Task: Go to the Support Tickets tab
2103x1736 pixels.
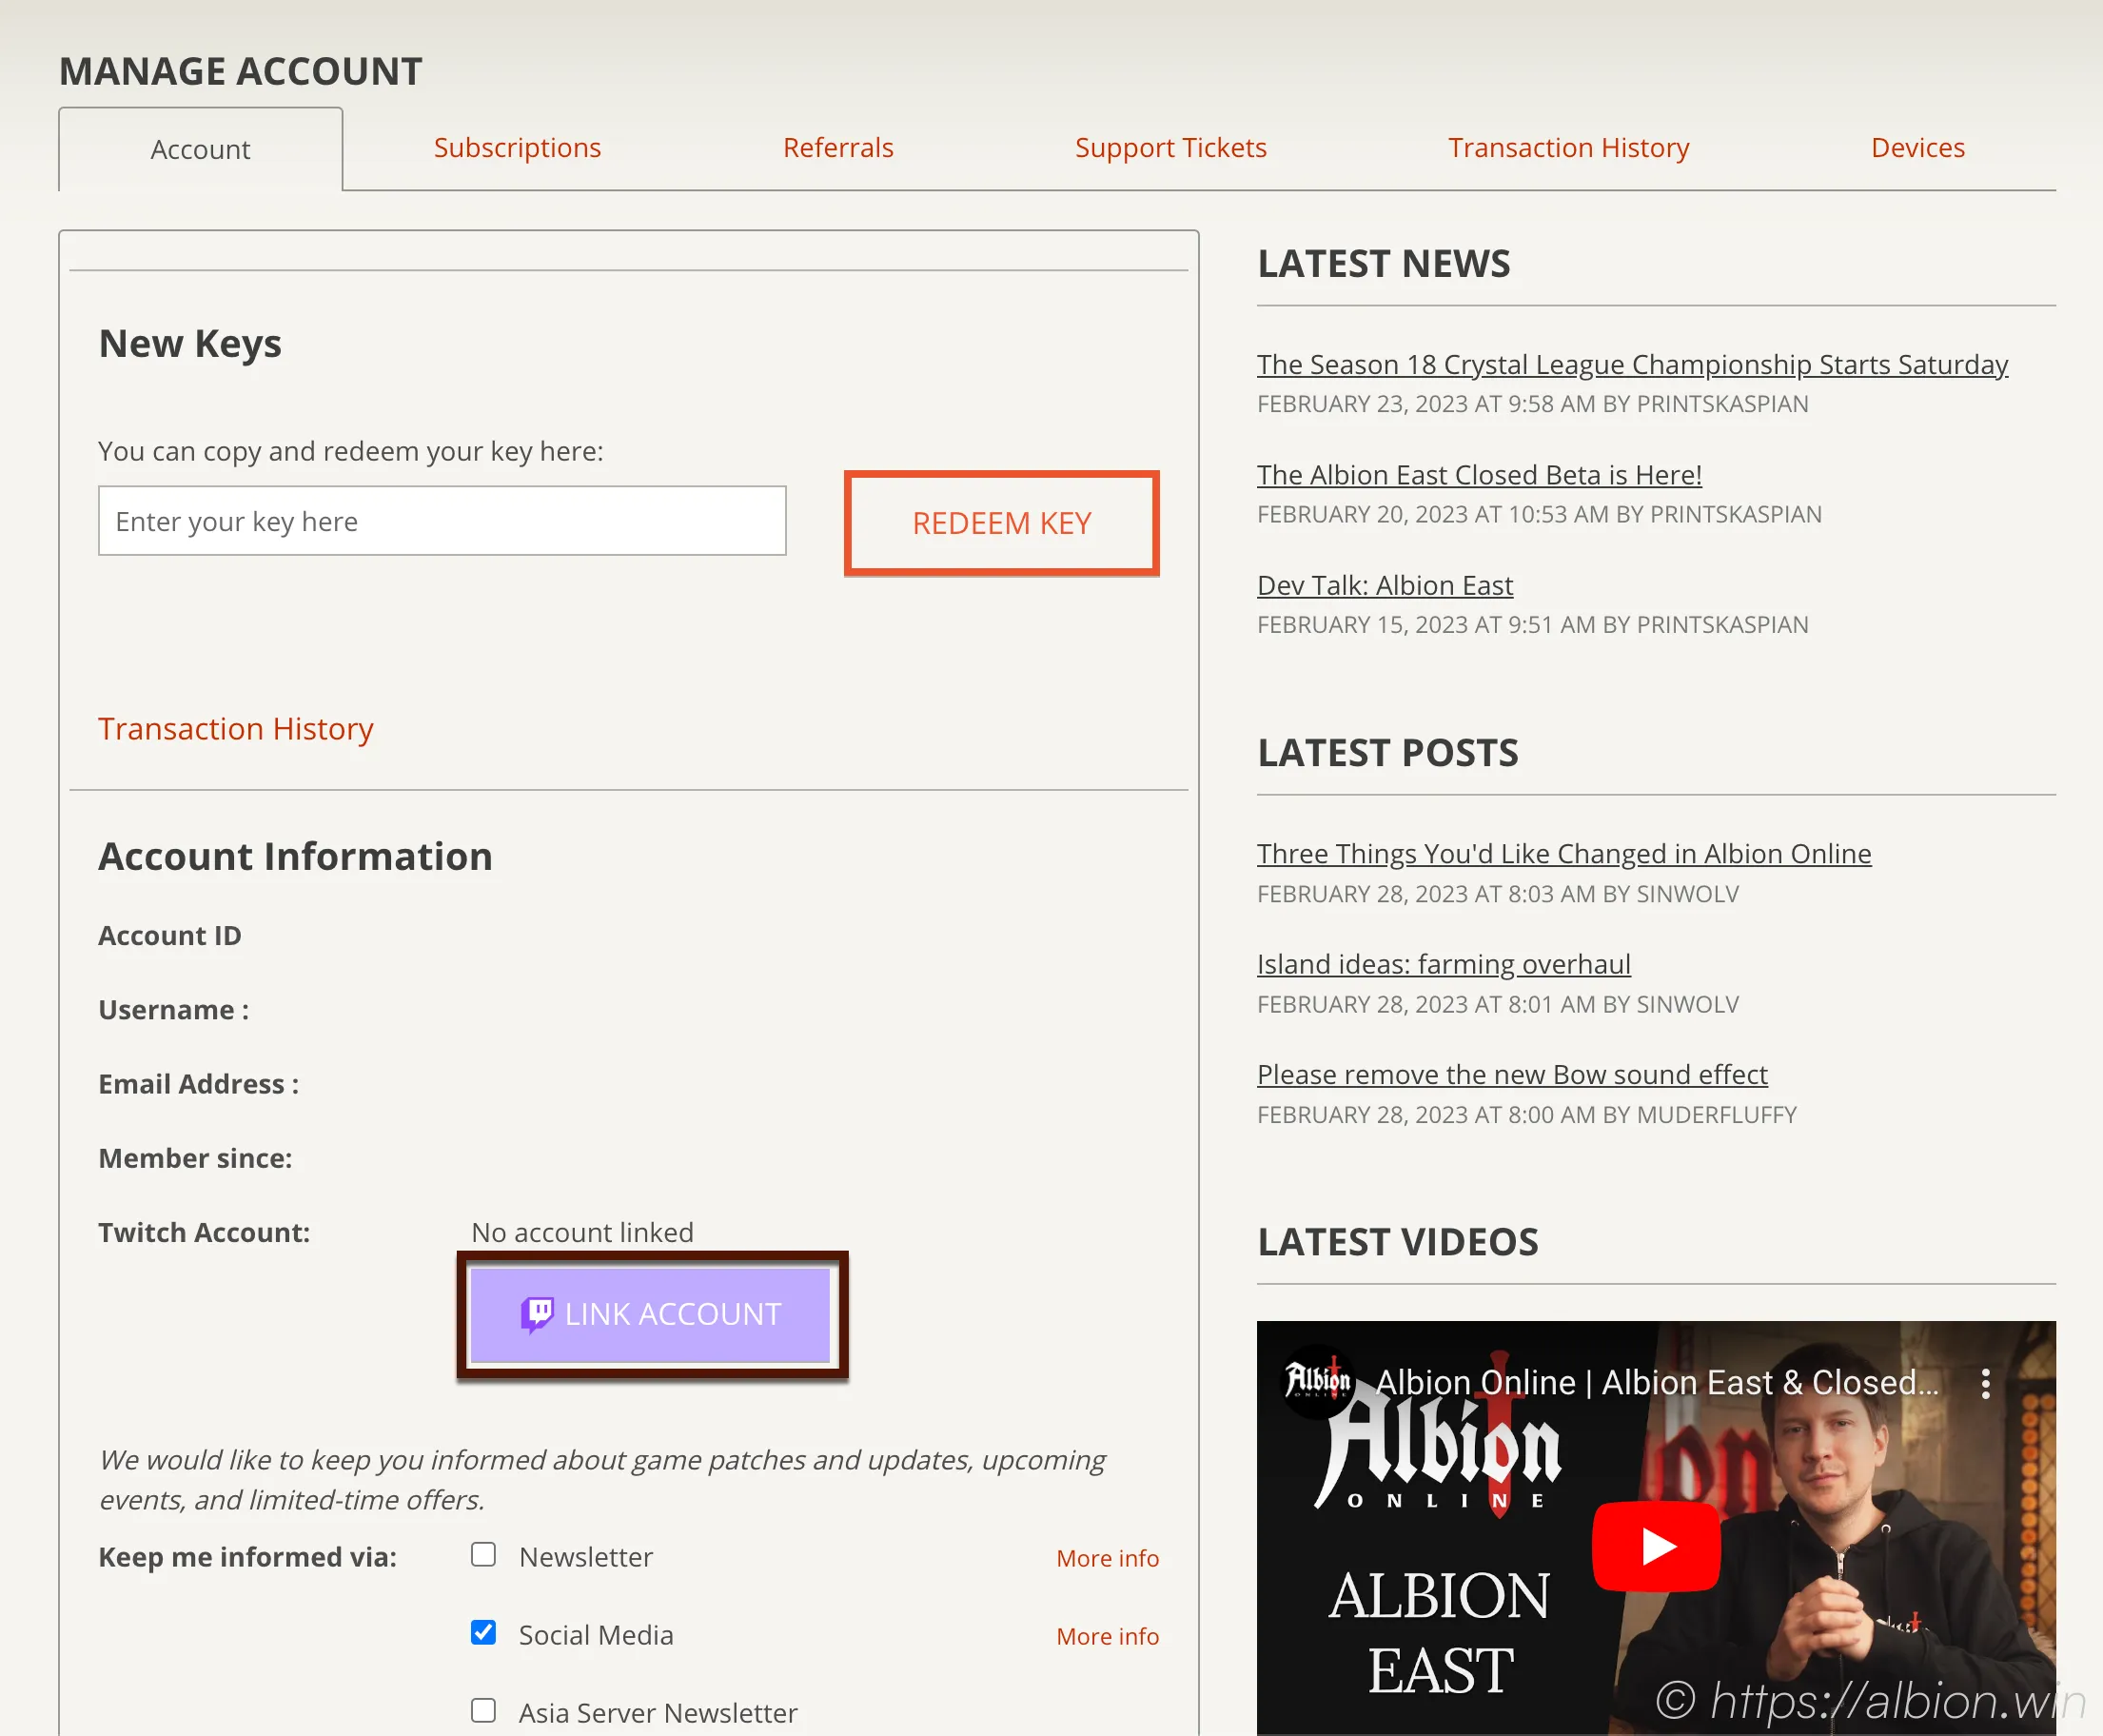Action: tap(1170, 148)
